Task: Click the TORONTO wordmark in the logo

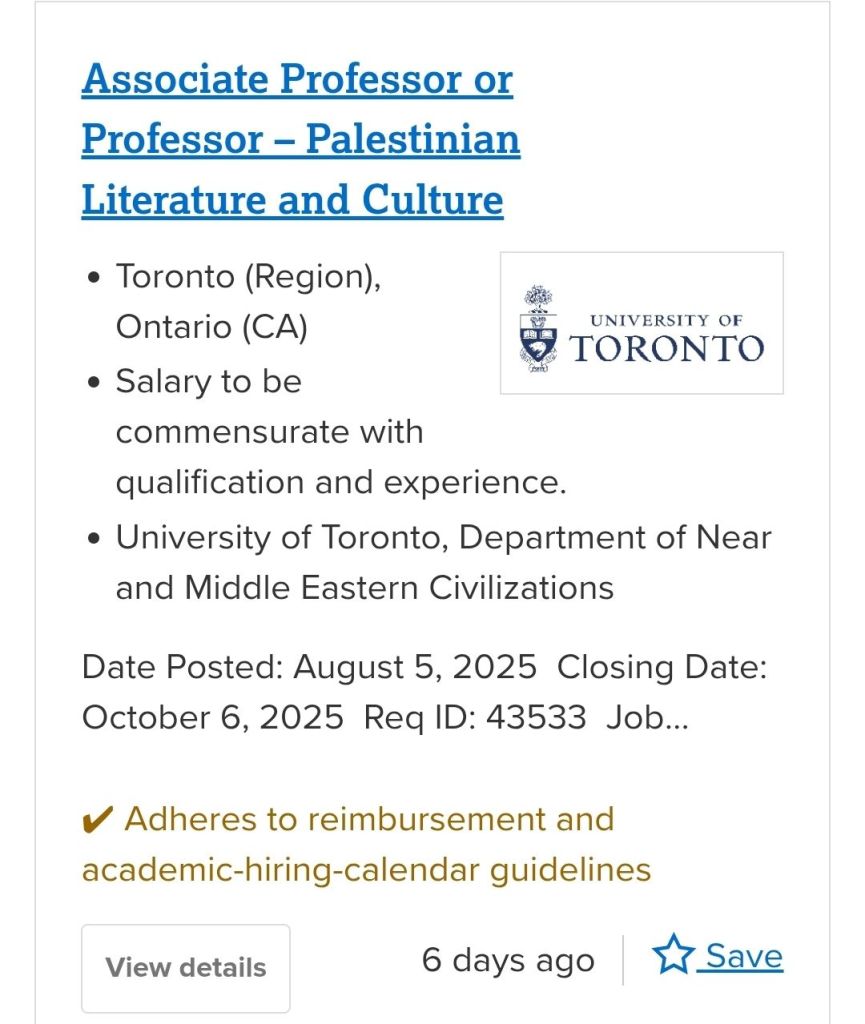Action: click(x=666, y=348)
